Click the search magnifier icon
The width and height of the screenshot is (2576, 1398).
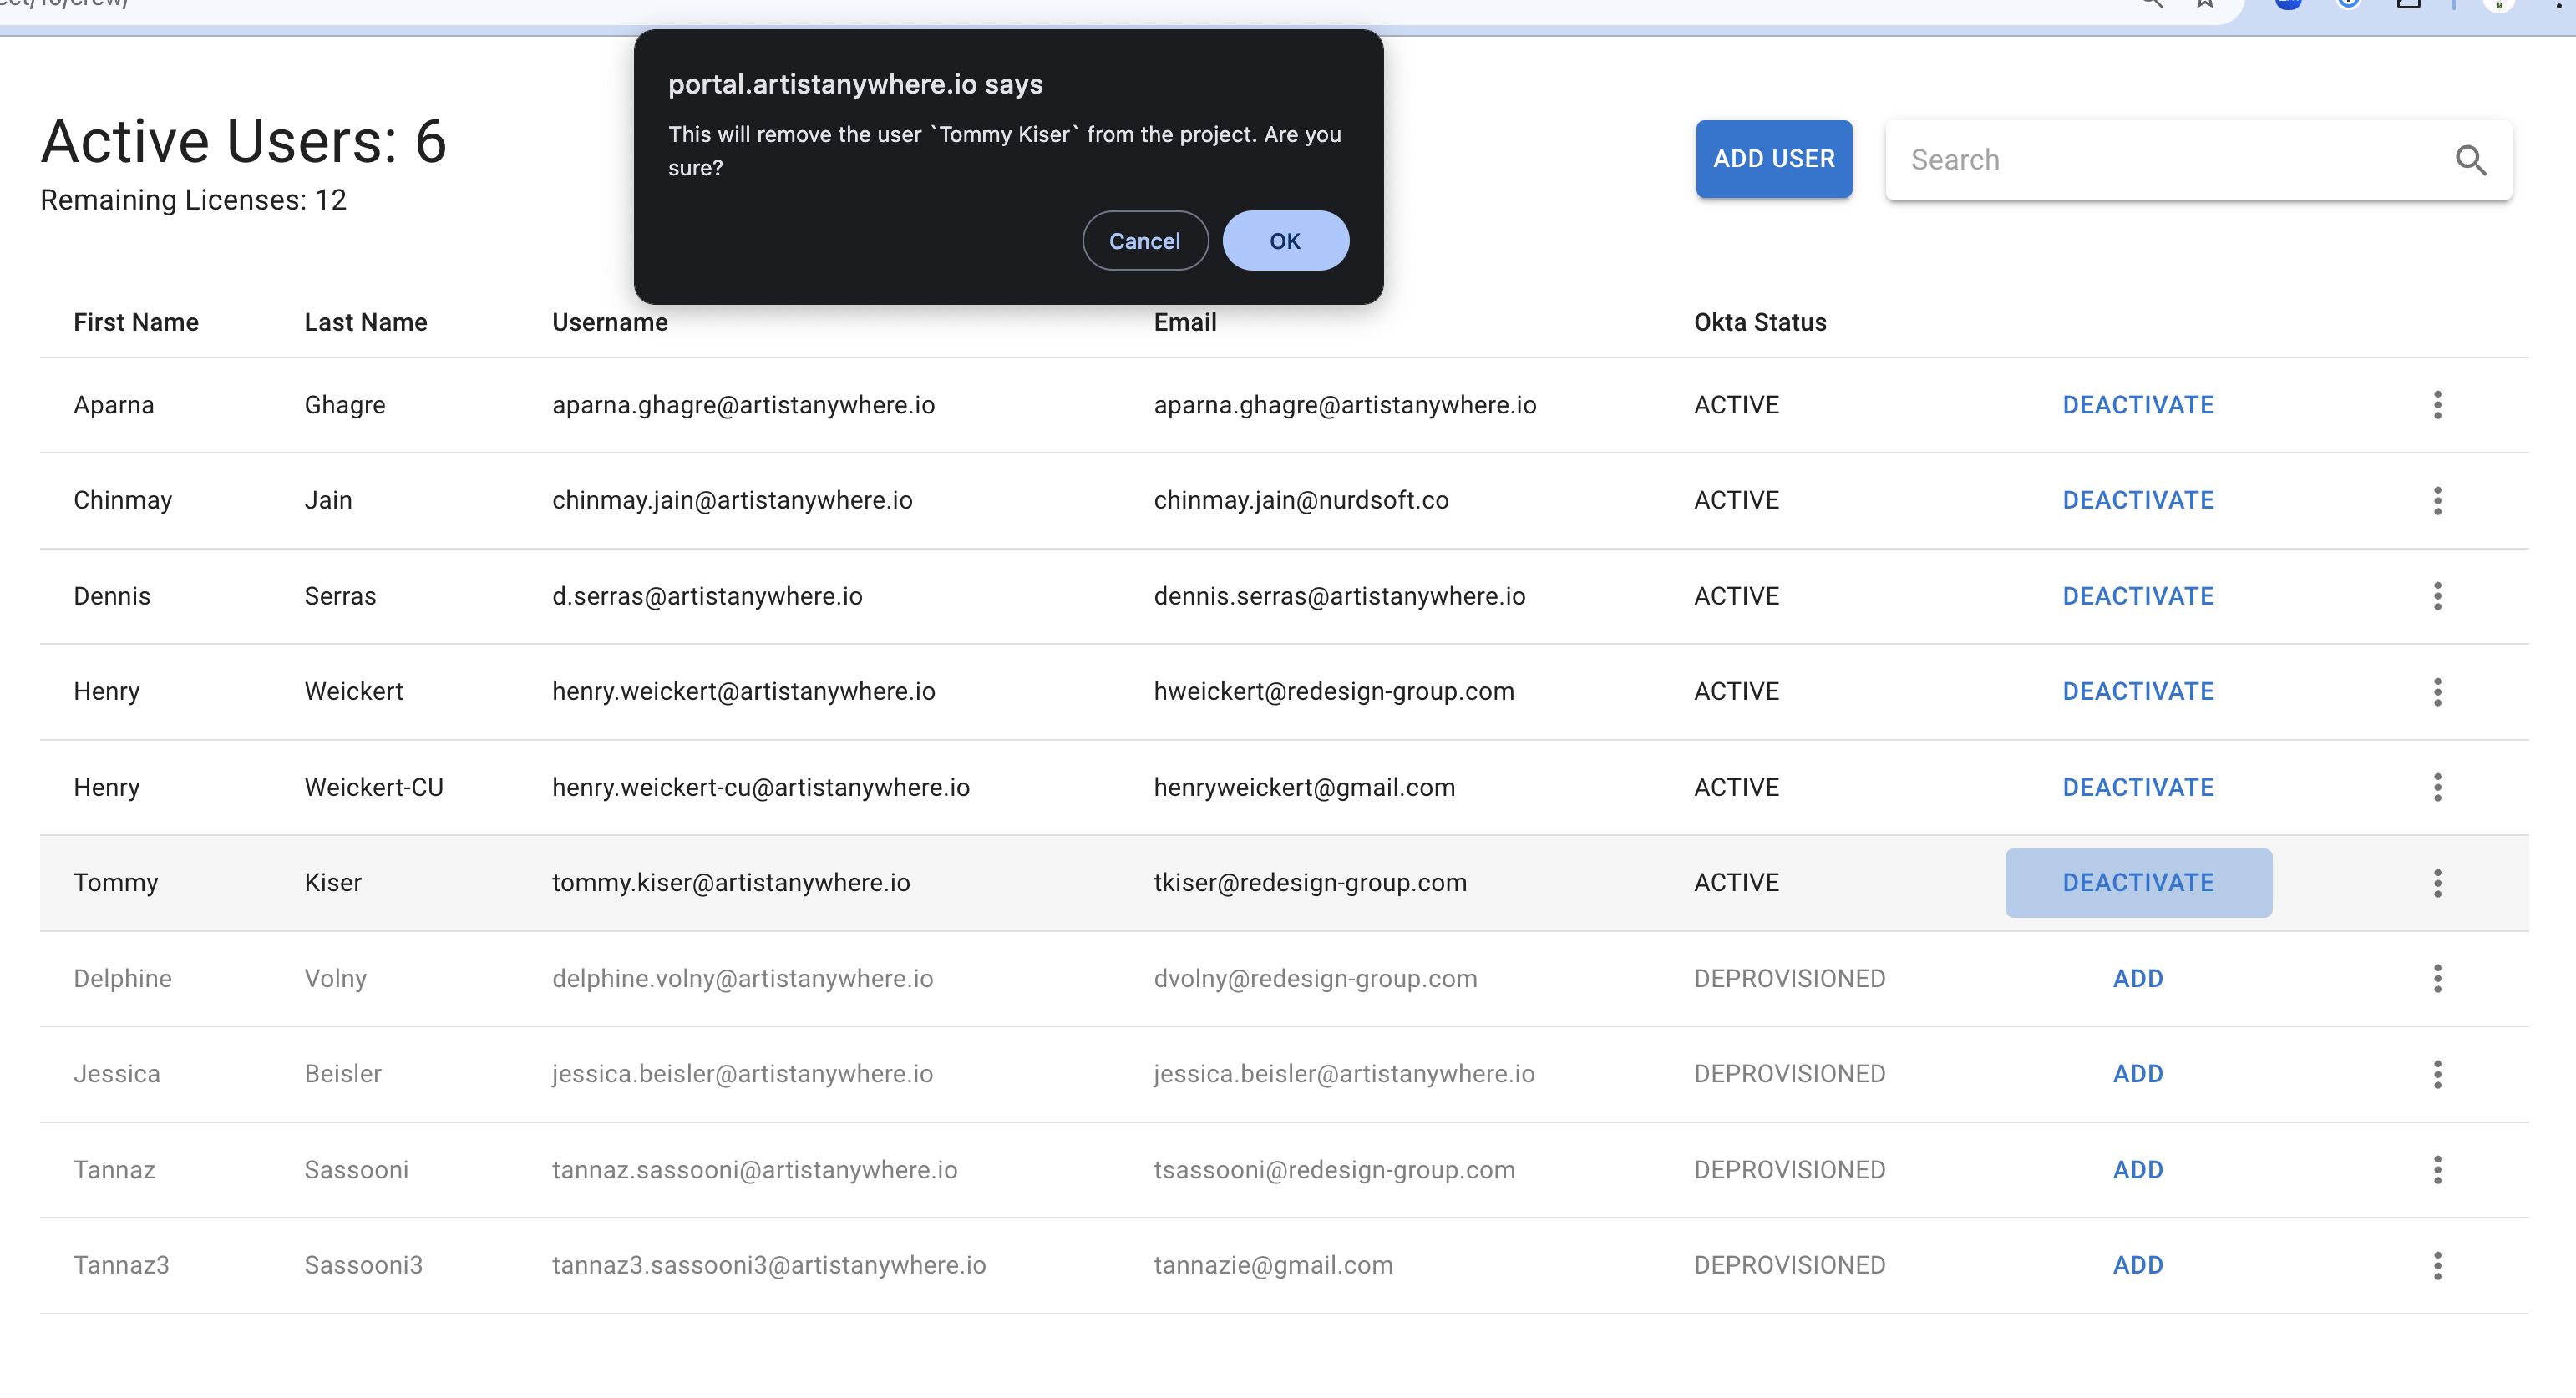[2471, 160]
